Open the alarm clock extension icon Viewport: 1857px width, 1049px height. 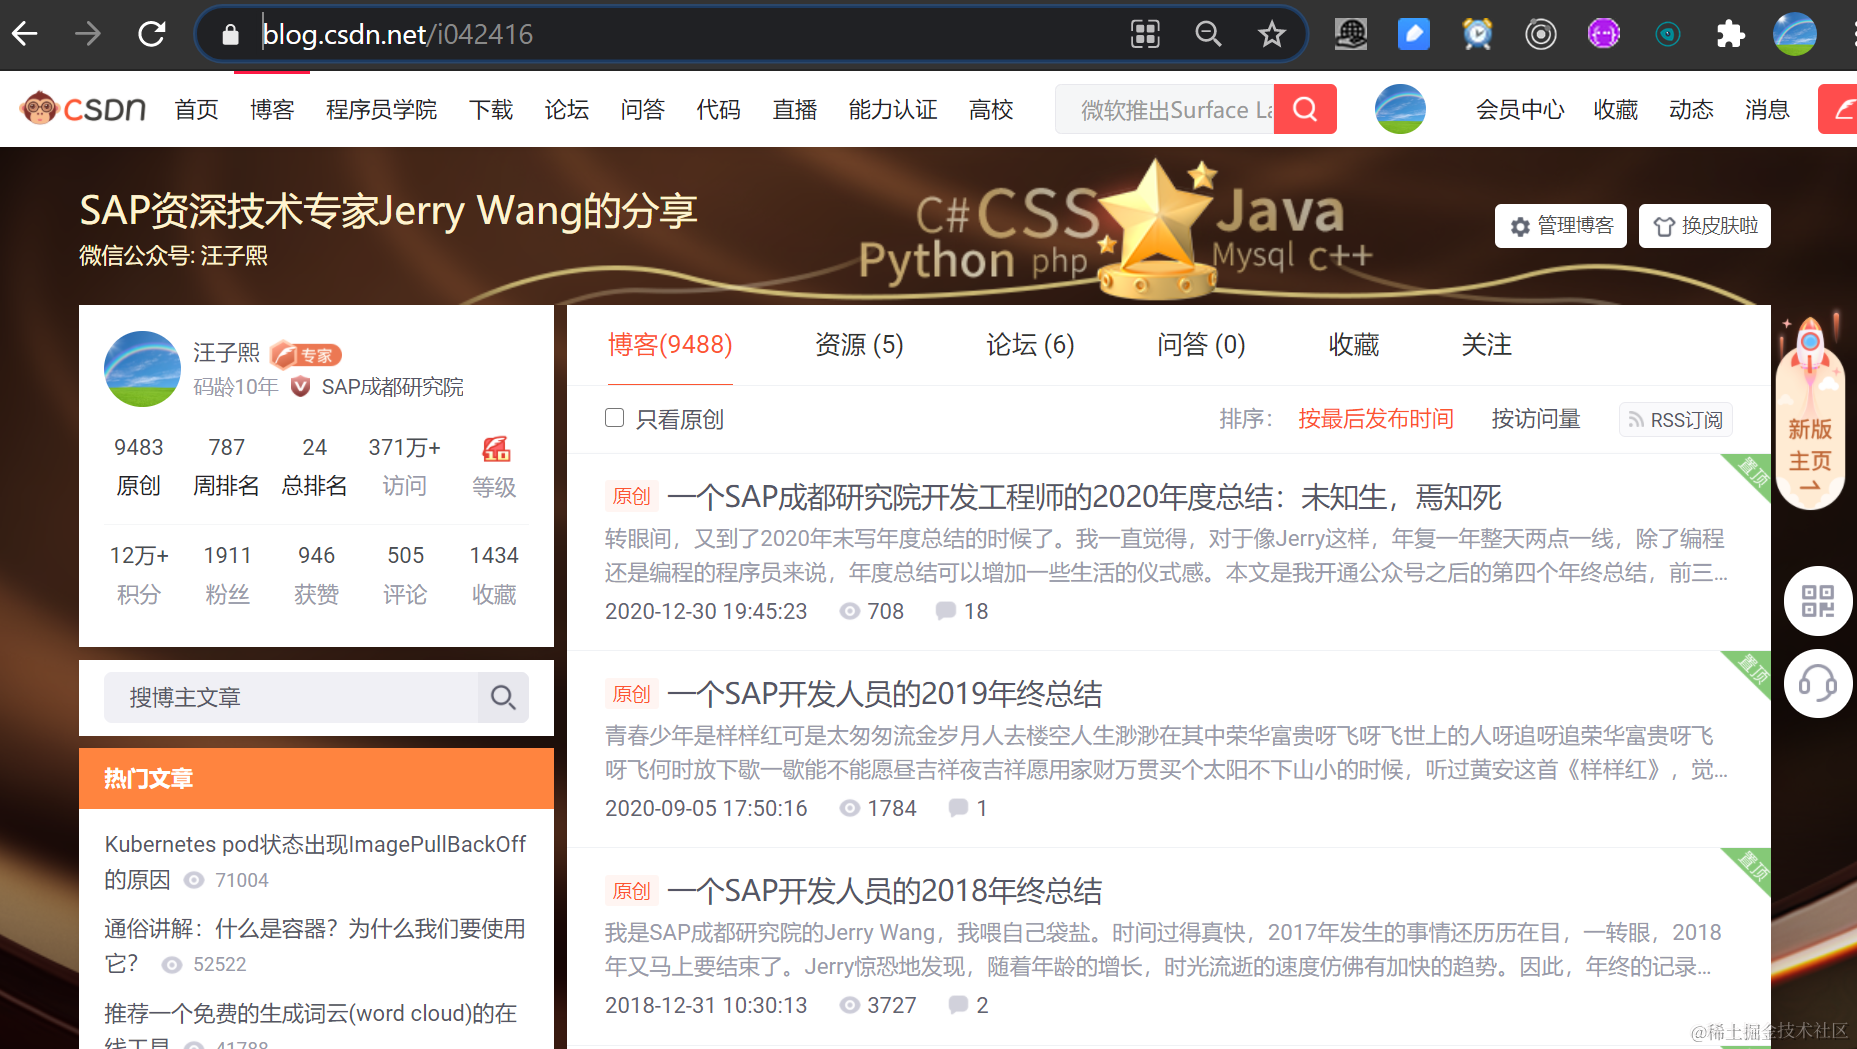point(1477,34)
